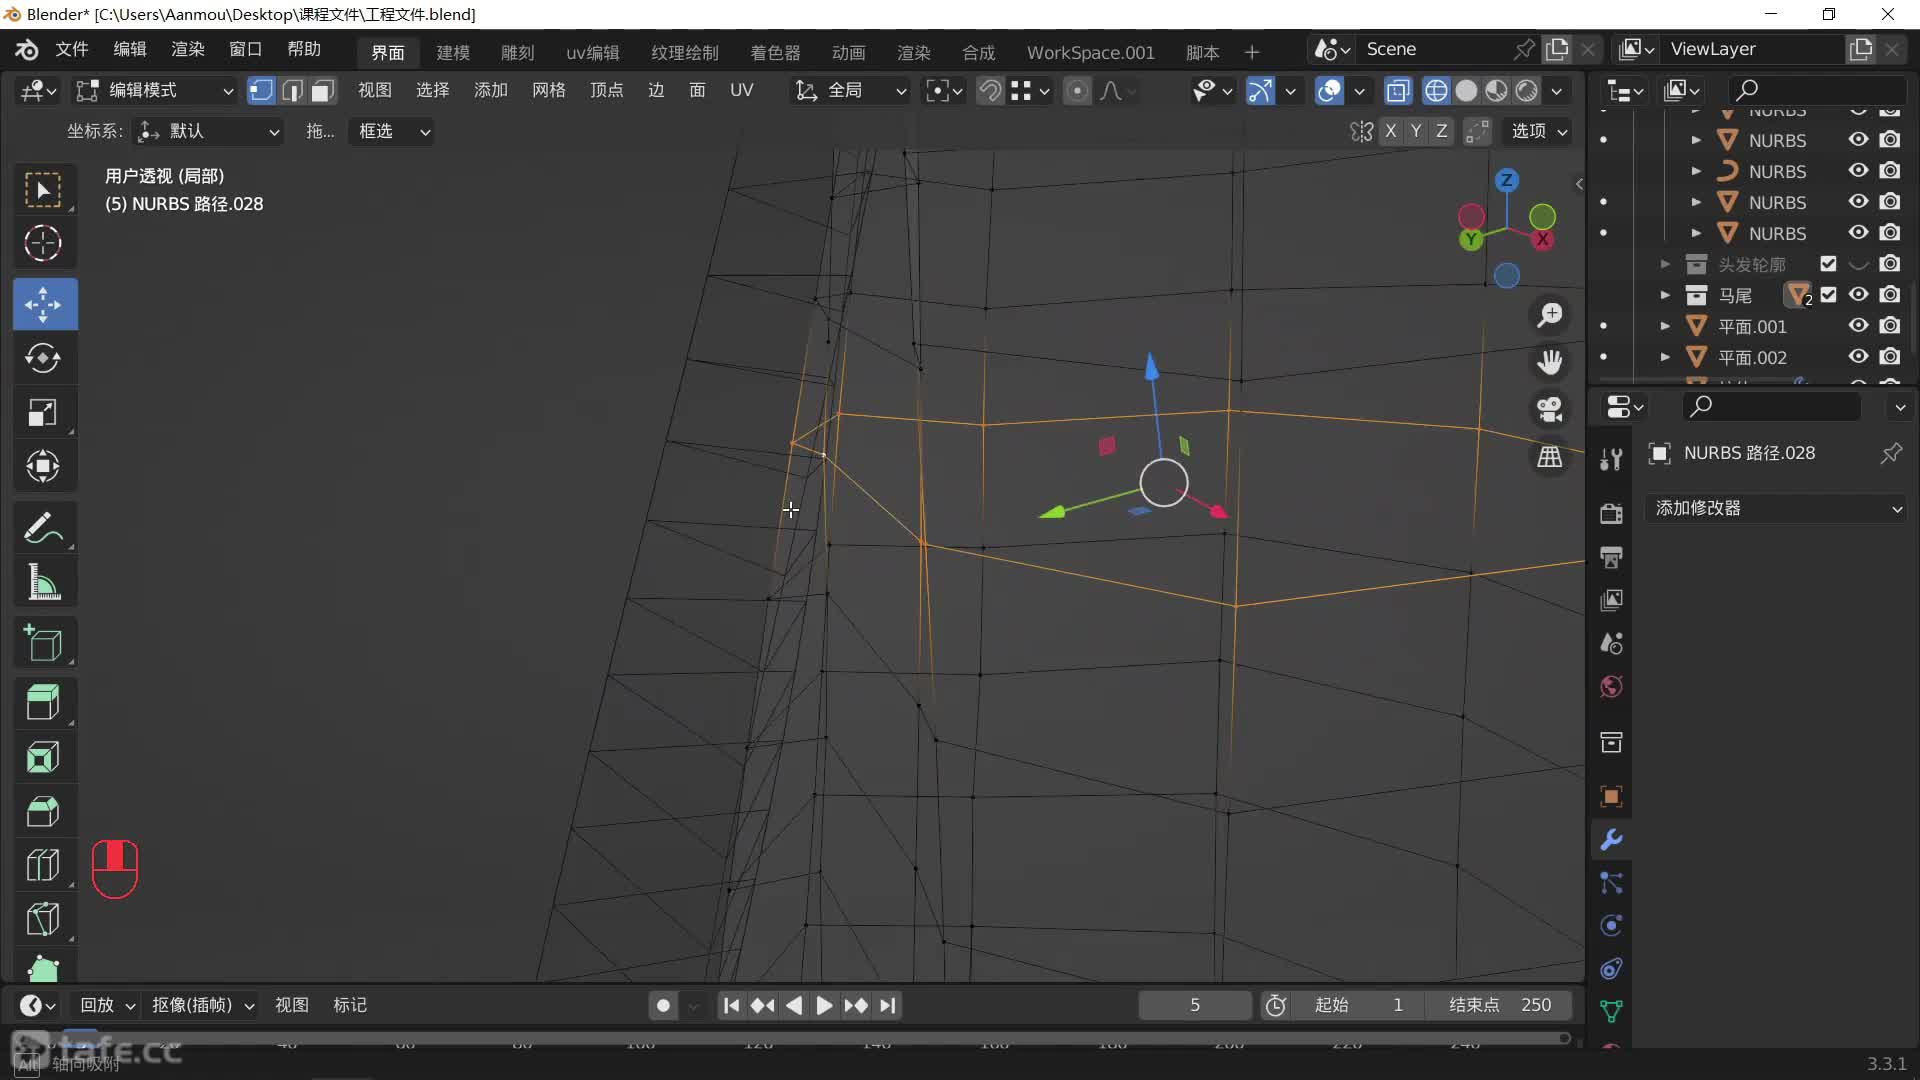This screenshot has width=1920, height=1080.
Task: Select the Box Select tool
Action: (x=44, y=190)
